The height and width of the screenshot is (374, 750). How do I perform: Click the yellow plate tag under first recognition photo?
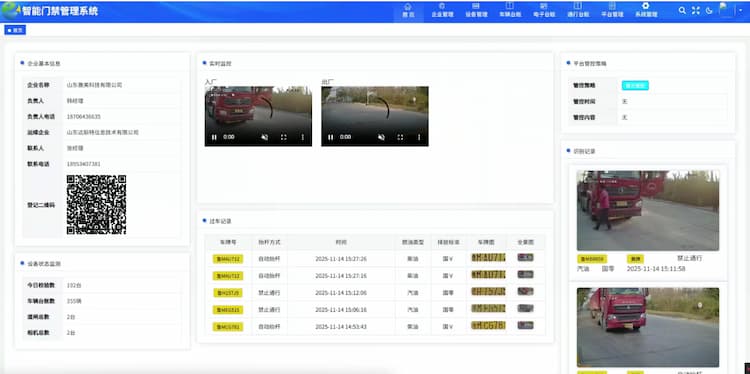[x=592, y=259]
